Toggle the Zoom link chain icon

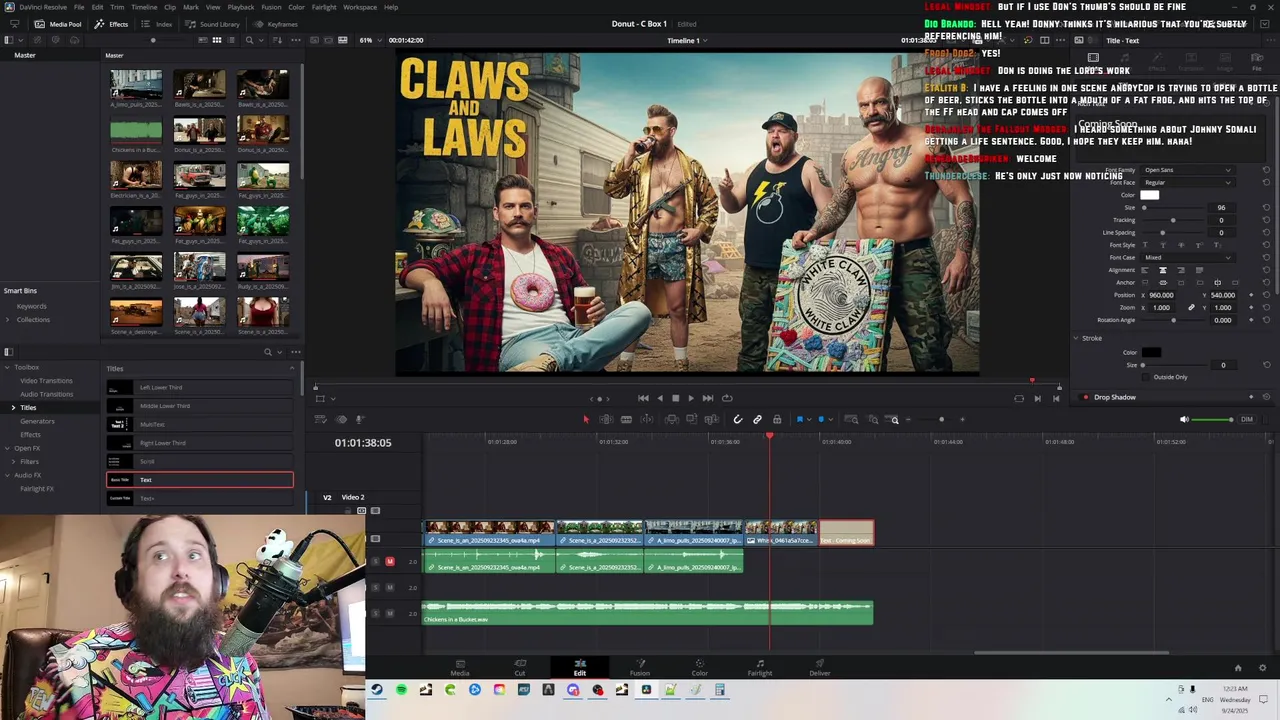point(1191,307)
